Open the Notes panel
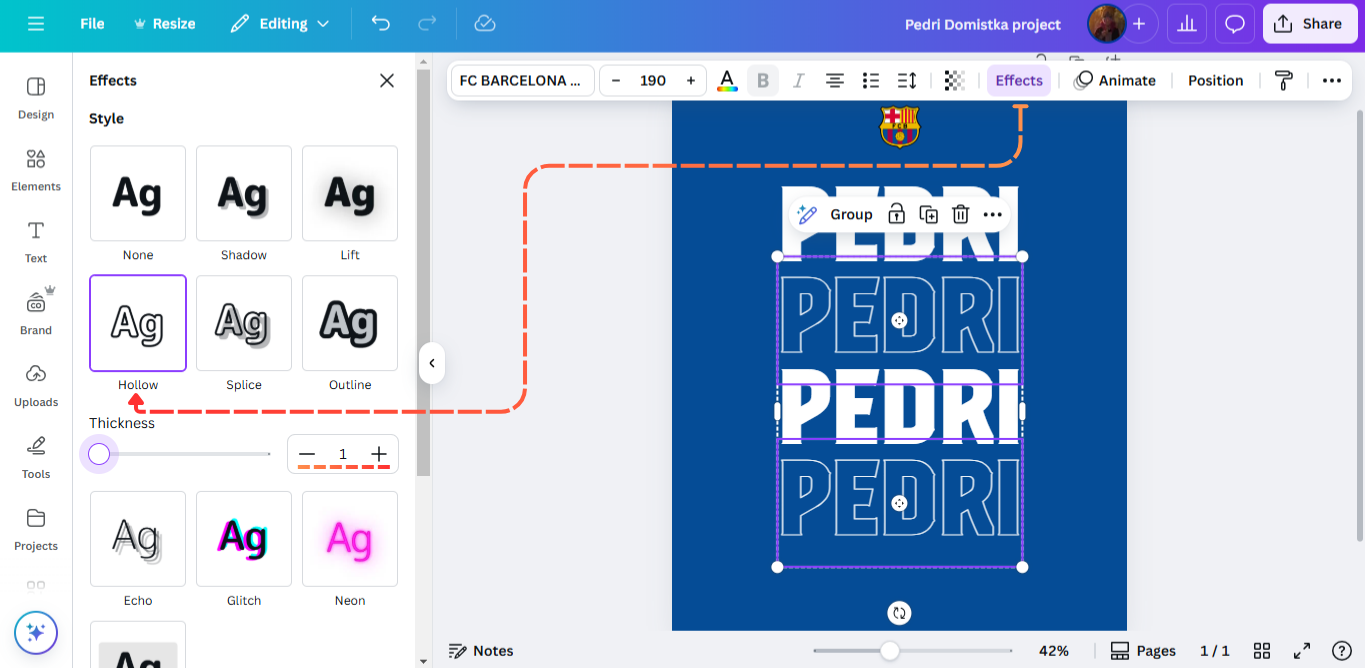The height and width of the screenshot is (668, 1365). [x=481, y=651]
